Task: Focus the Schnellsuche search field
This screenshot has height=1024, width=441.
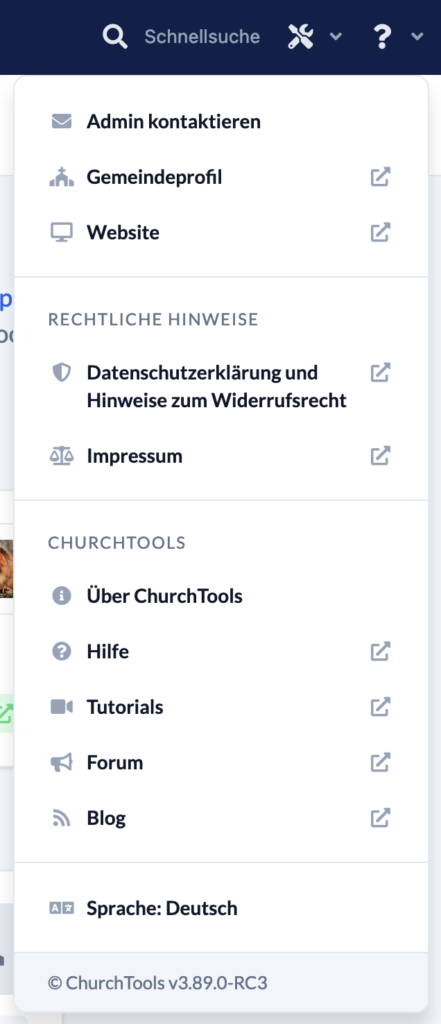Action: [202, 37]
